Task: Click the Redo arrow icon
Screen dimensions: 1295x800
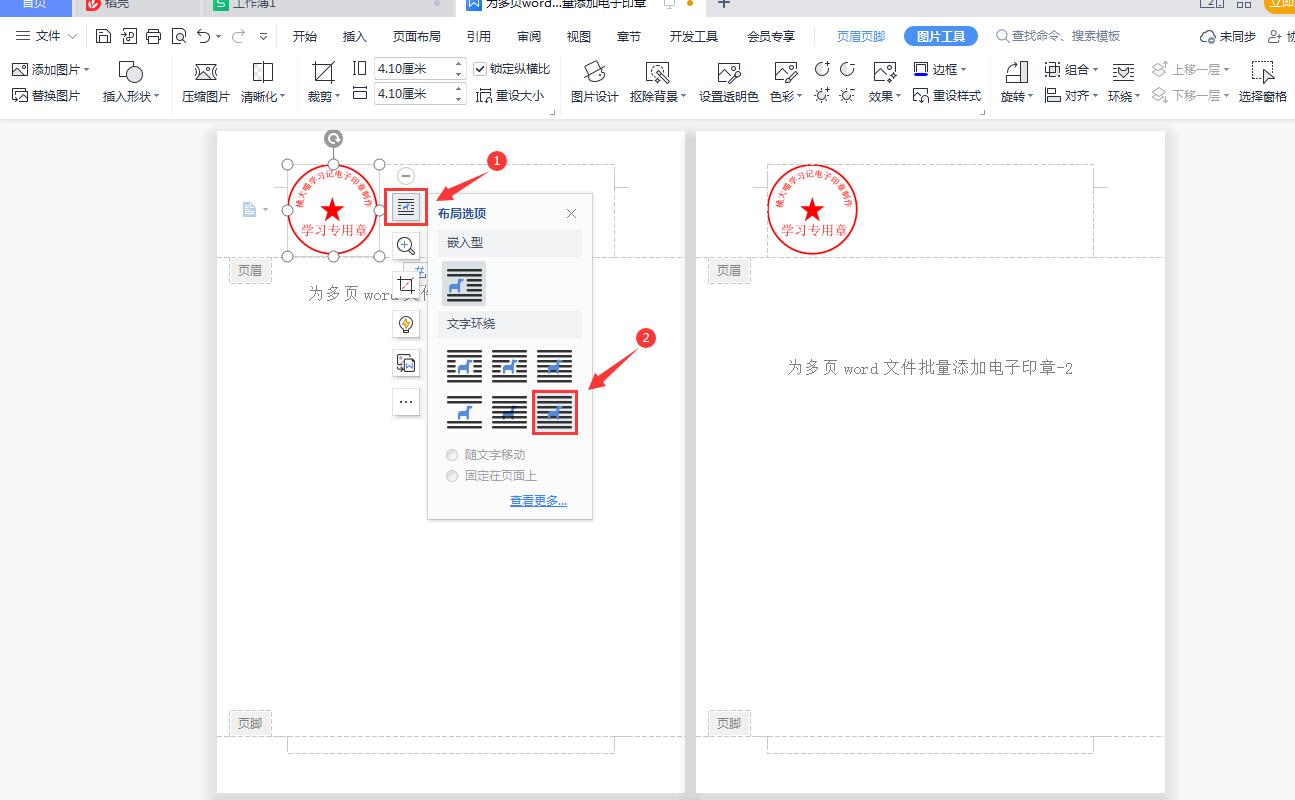Action: point(238,36)
